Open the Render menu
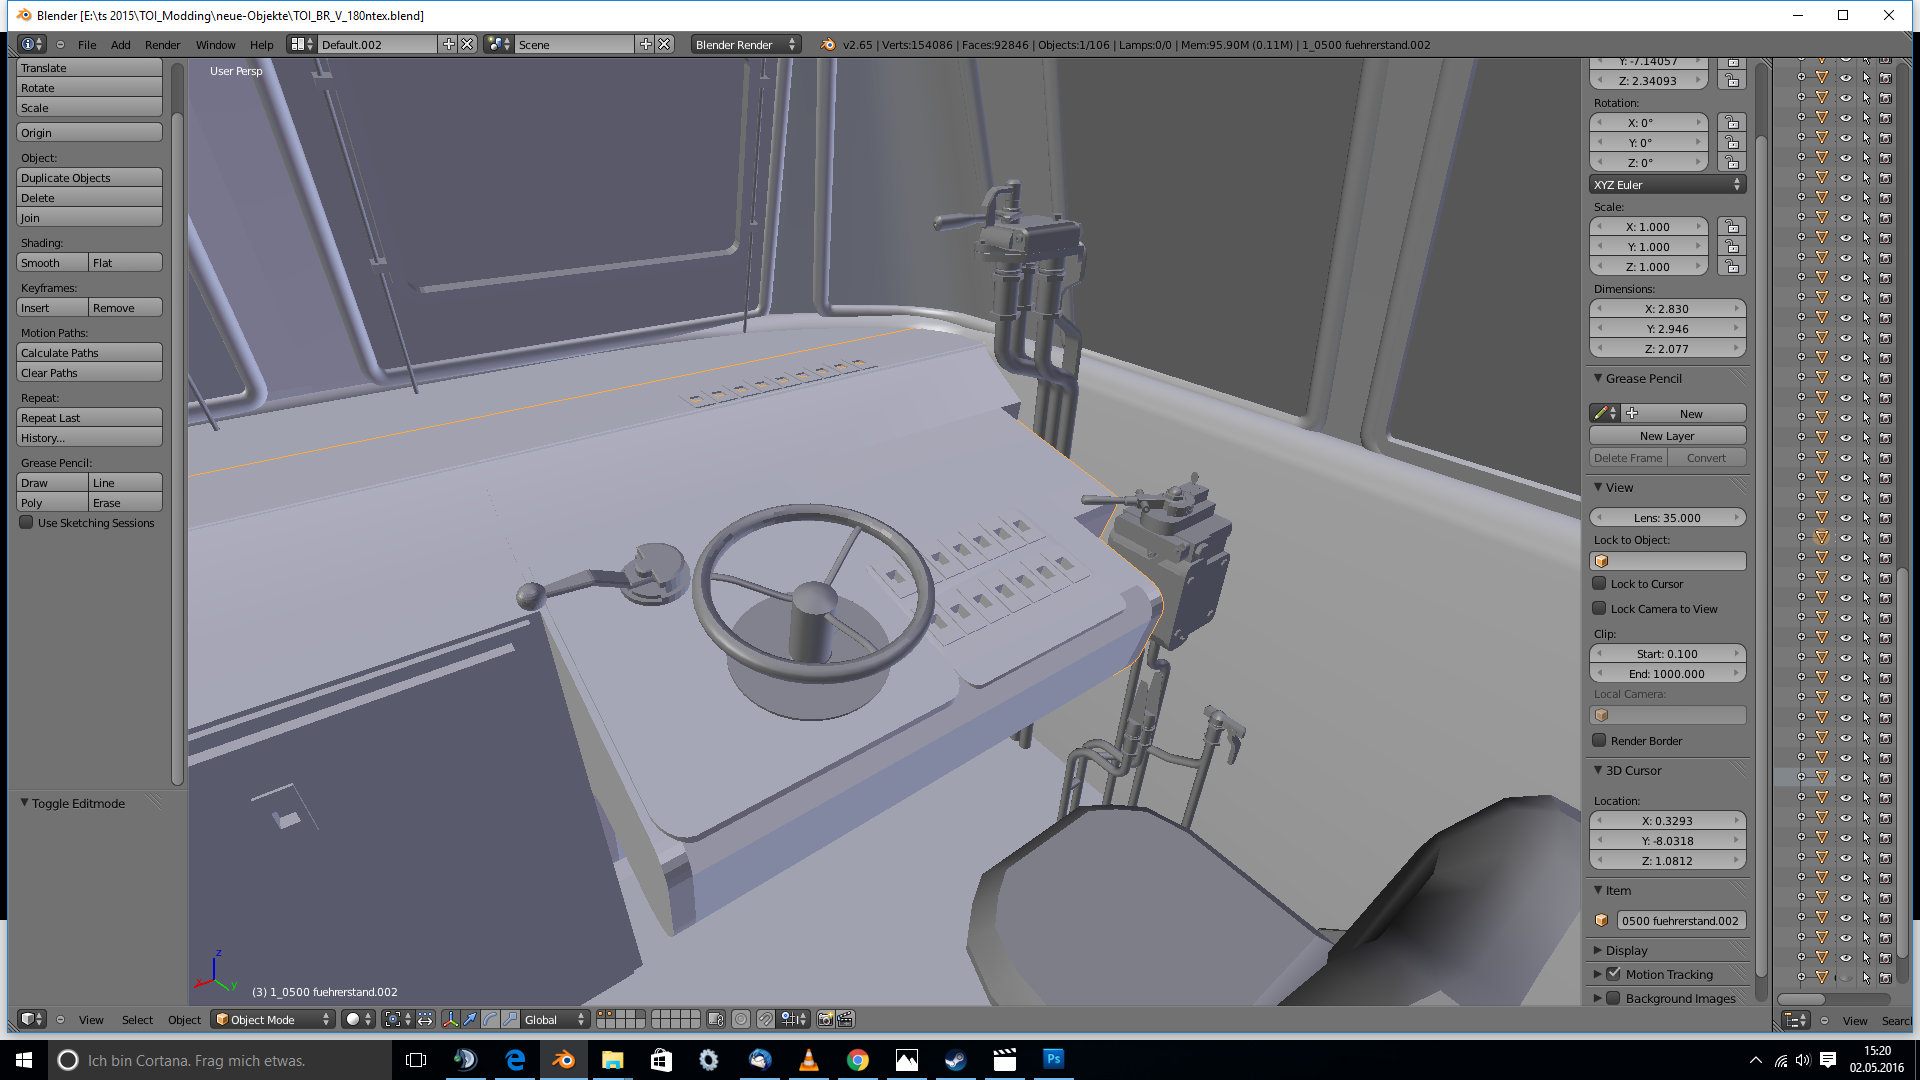Viewport: 1920px width, 1080px height. tap(162, 45)
